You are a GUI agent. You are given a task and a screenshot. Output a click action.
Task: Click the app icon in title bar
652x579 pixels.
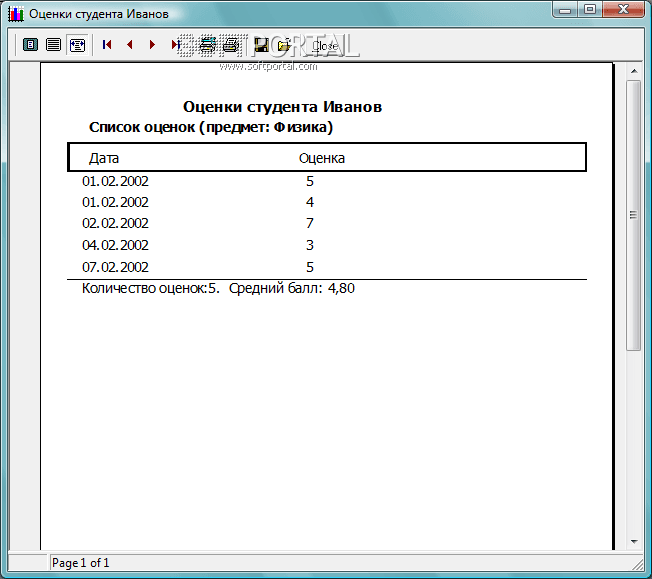(x=16, y=14)
